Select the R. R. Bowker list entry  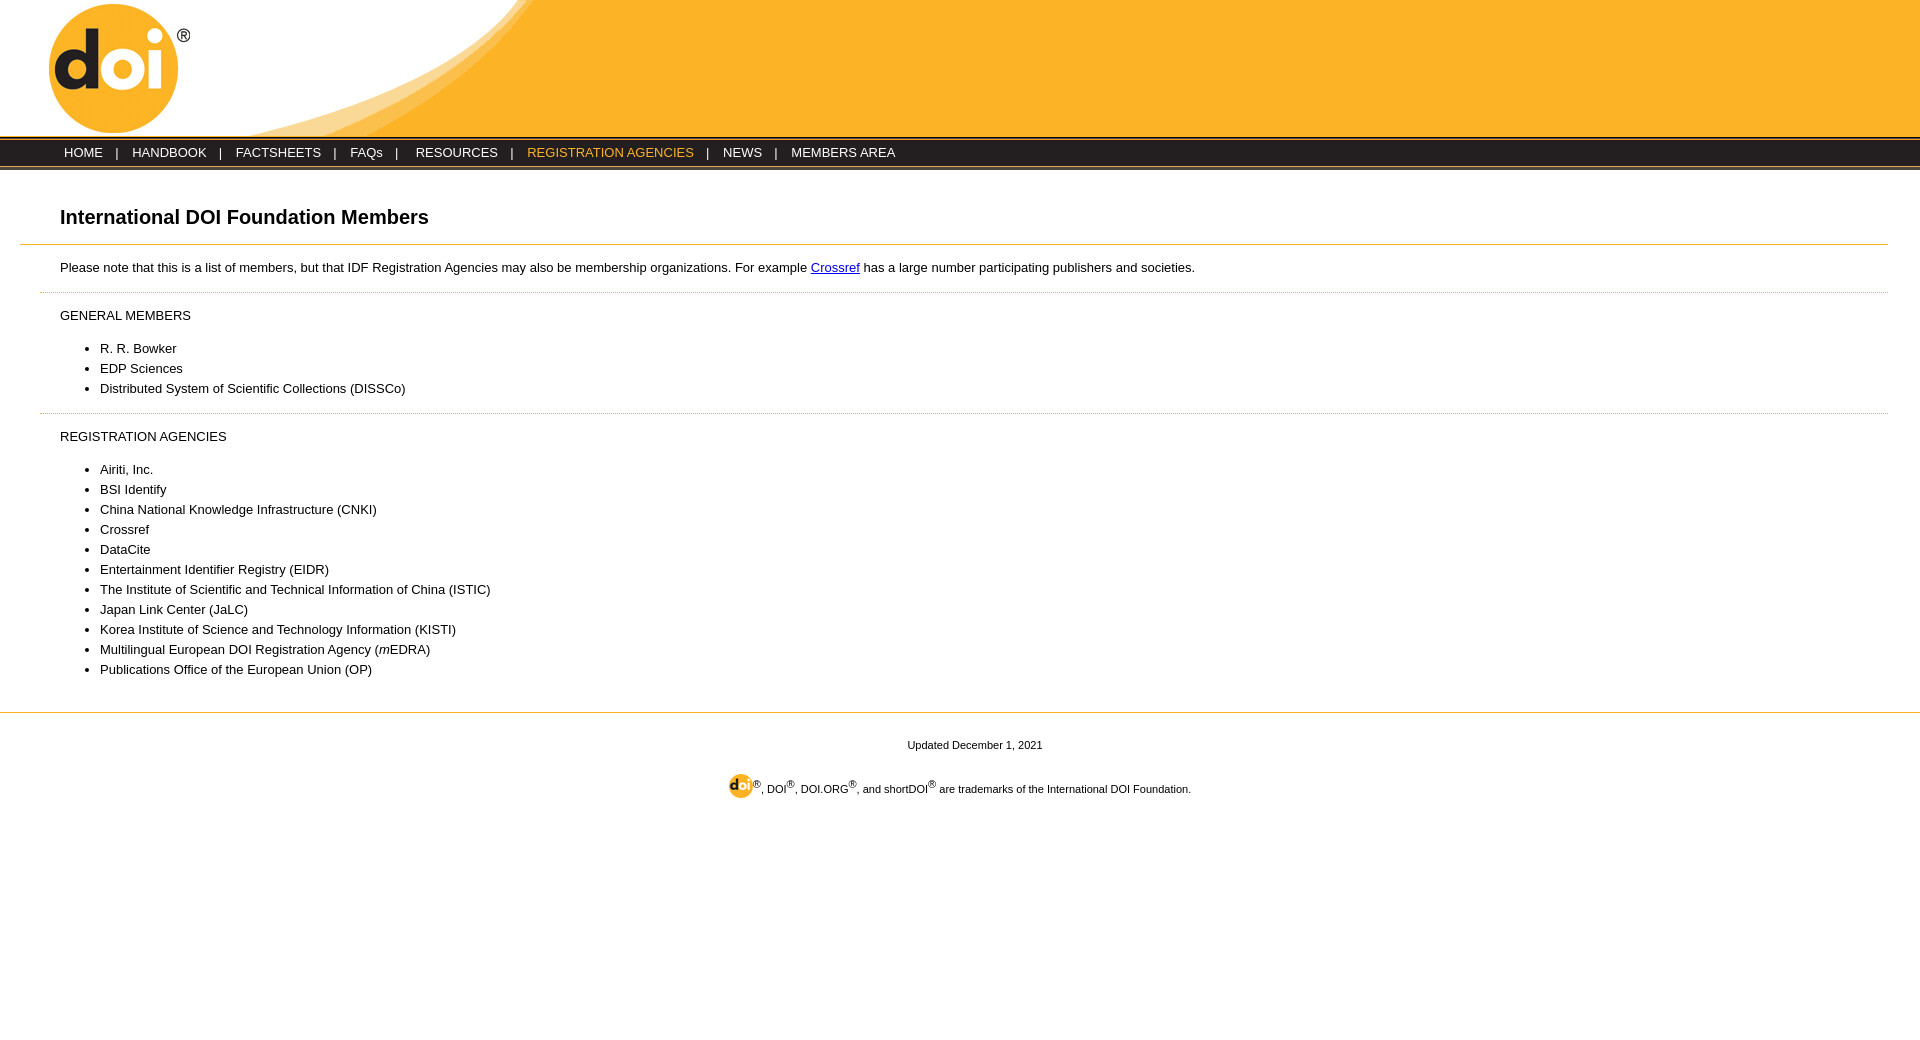(138, 349)
